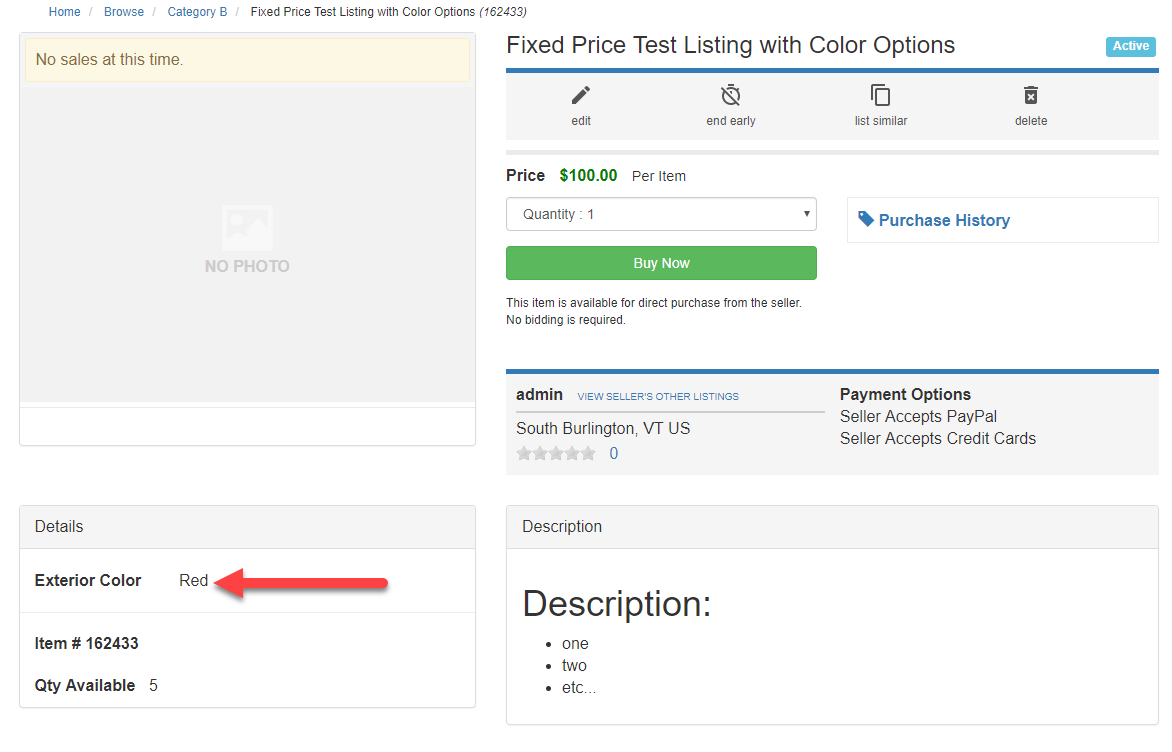Go to Home in breadcrumb
1172x752 pixels.
(64, 12)
